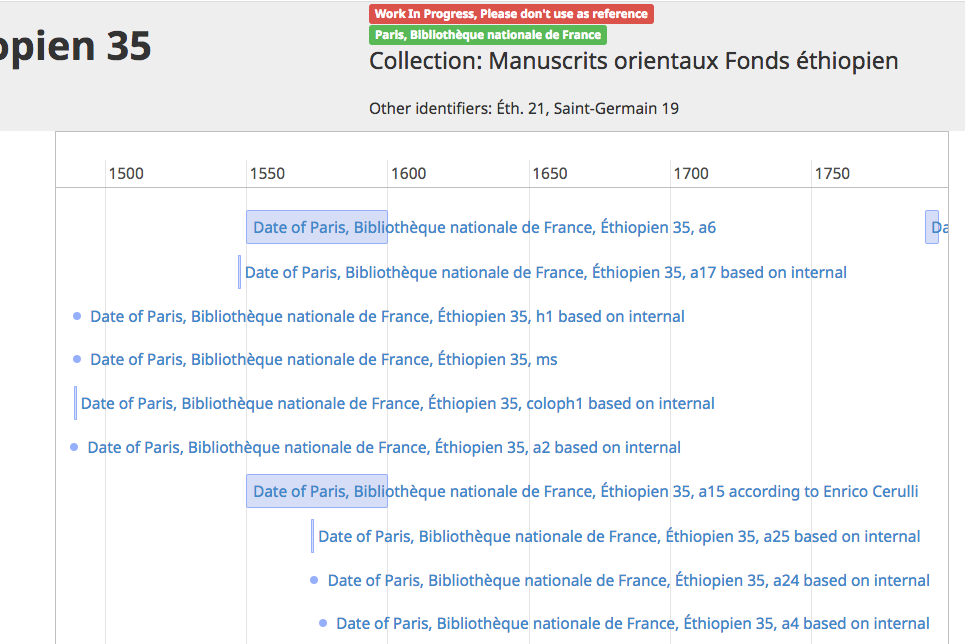The height and width of the screenshot is (644, 965).
Task: Select the coloph1 timeline line marker
Action: pos(76,403)
